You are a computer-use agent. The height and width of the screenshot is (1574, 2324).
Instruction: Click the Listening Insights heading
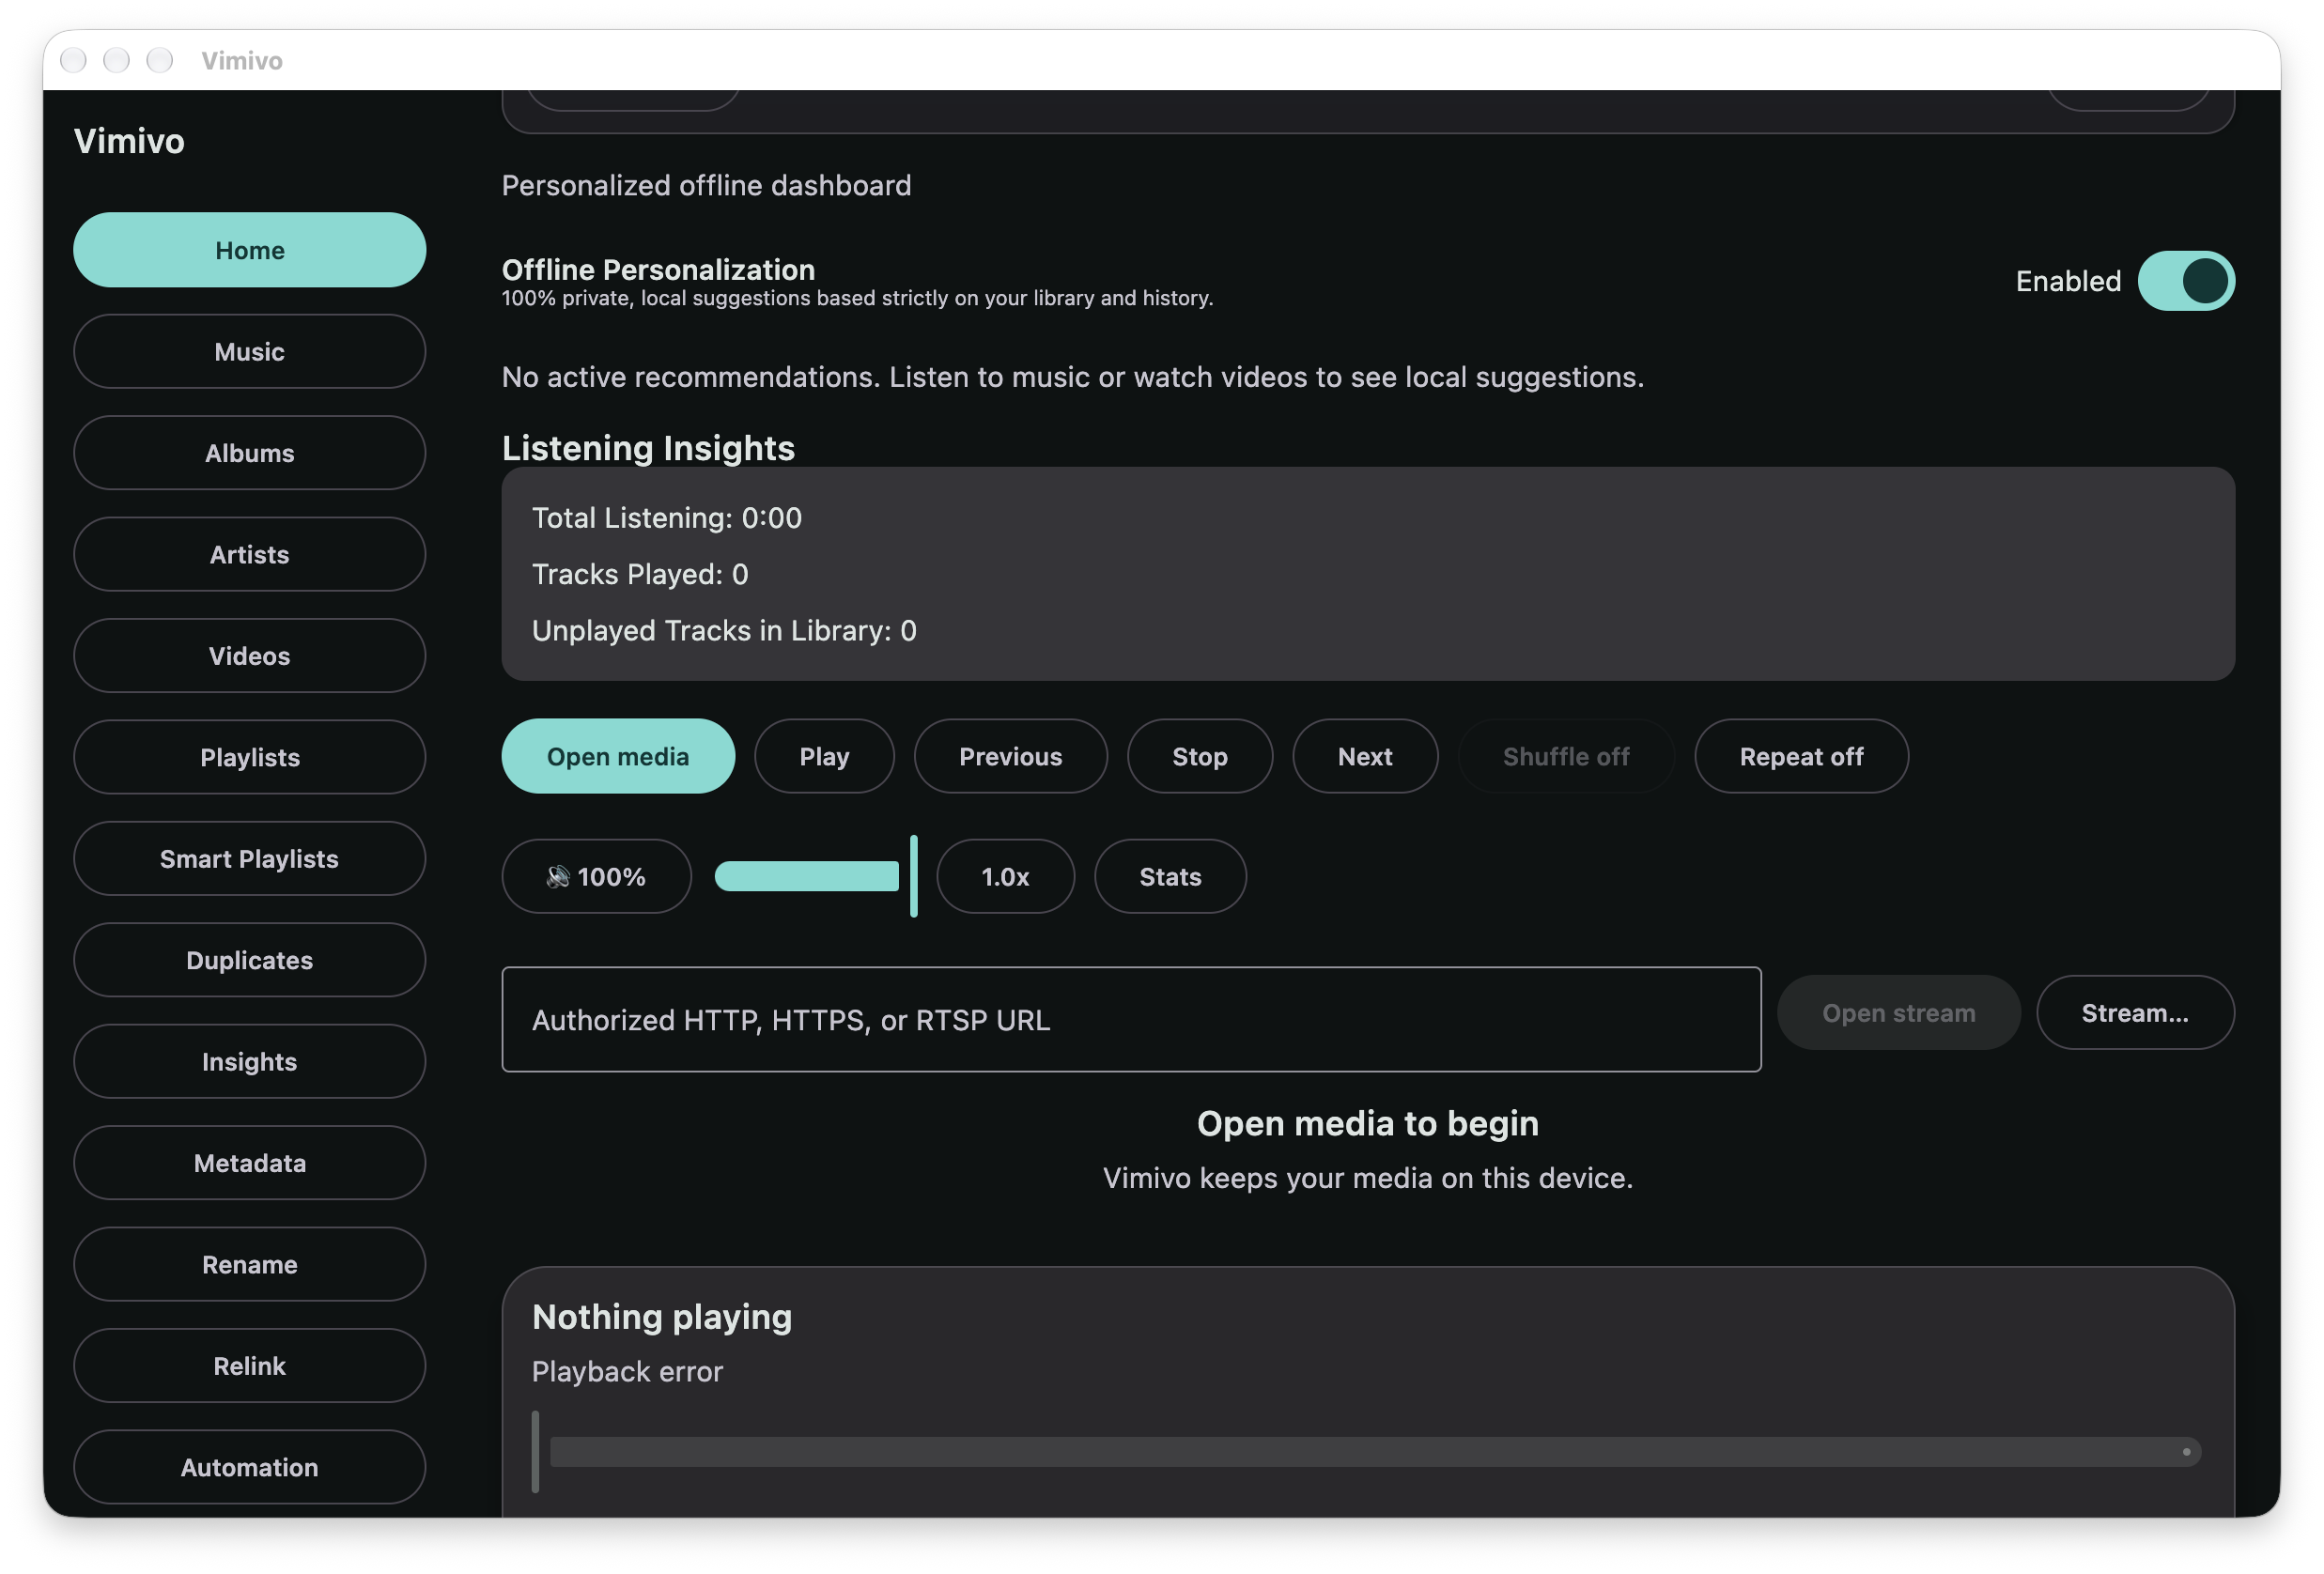click(648, 448)
